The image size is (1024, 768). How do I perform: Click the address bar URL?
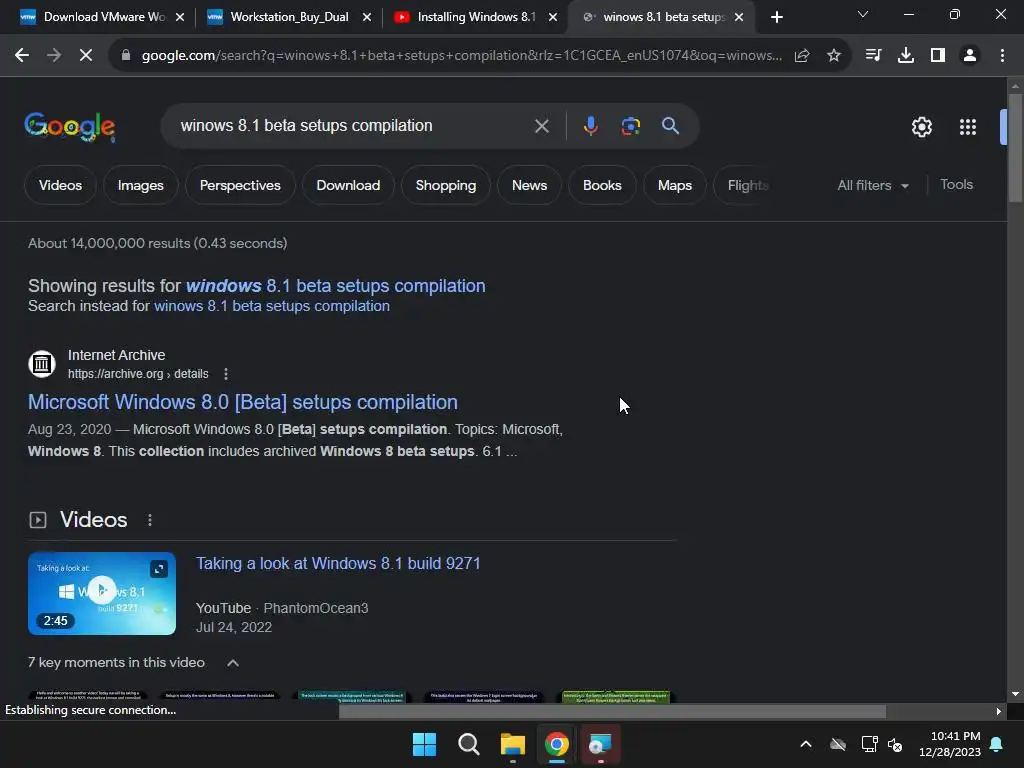point(462,56)
